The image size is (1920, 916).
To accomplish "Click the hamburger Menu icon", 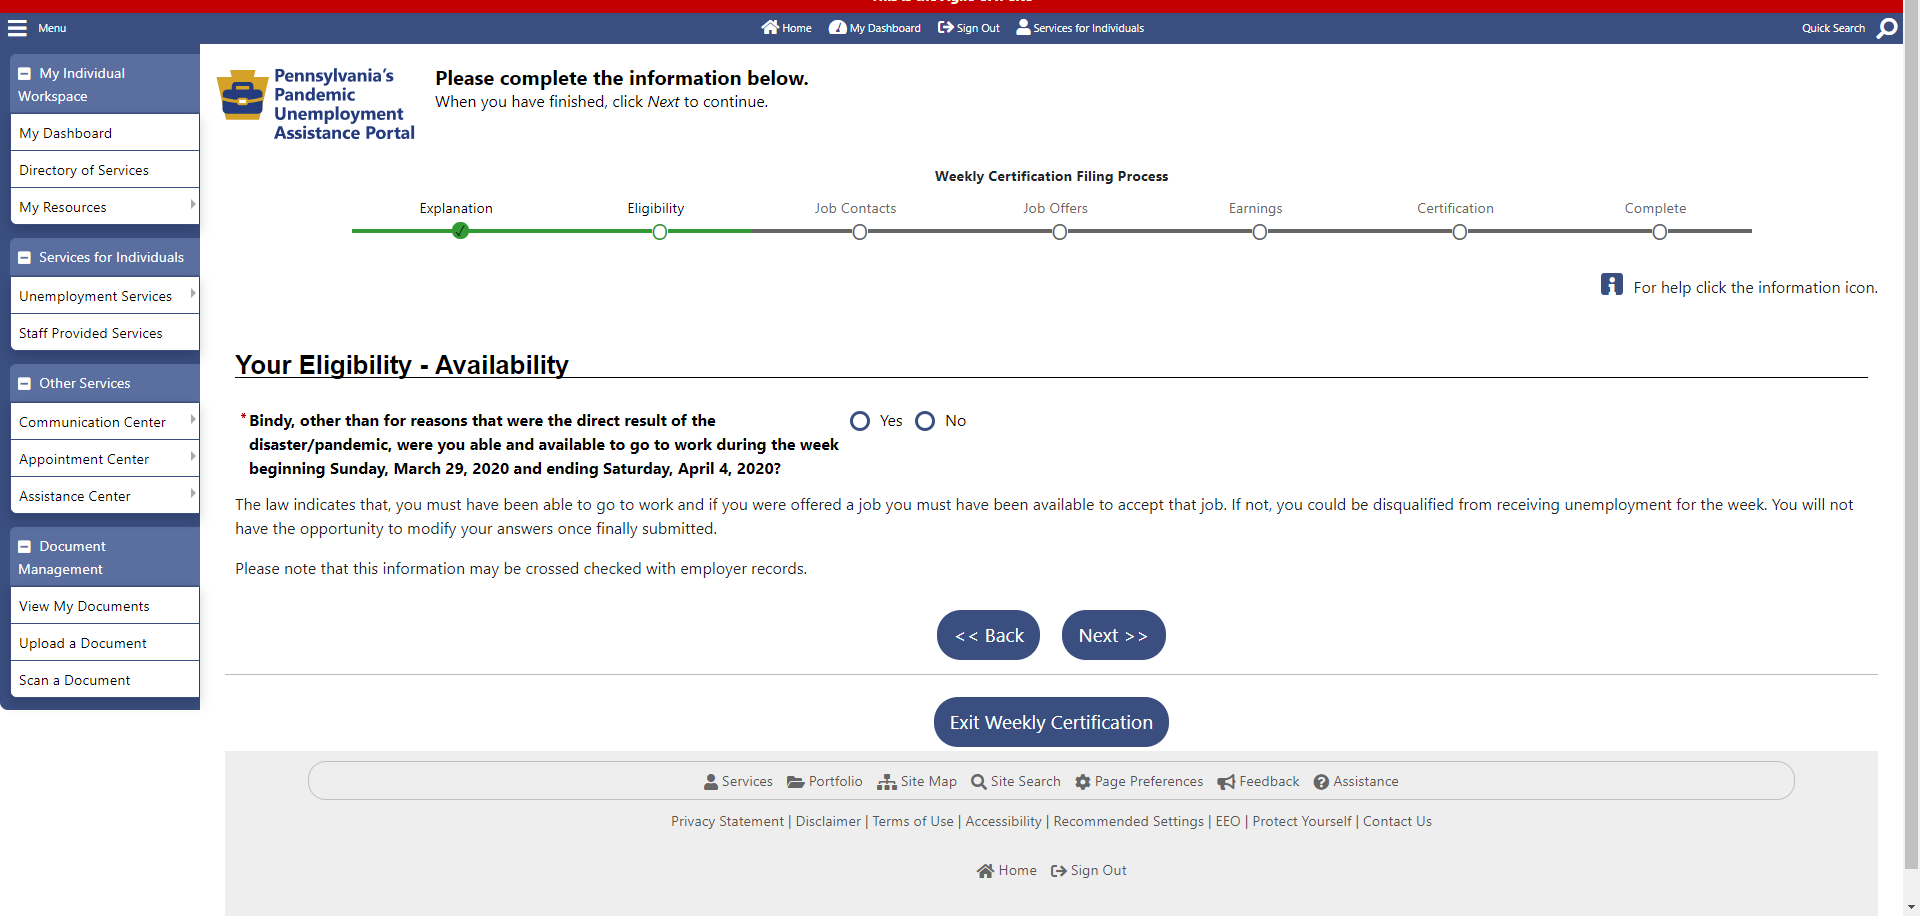I will tap(18, 28).
